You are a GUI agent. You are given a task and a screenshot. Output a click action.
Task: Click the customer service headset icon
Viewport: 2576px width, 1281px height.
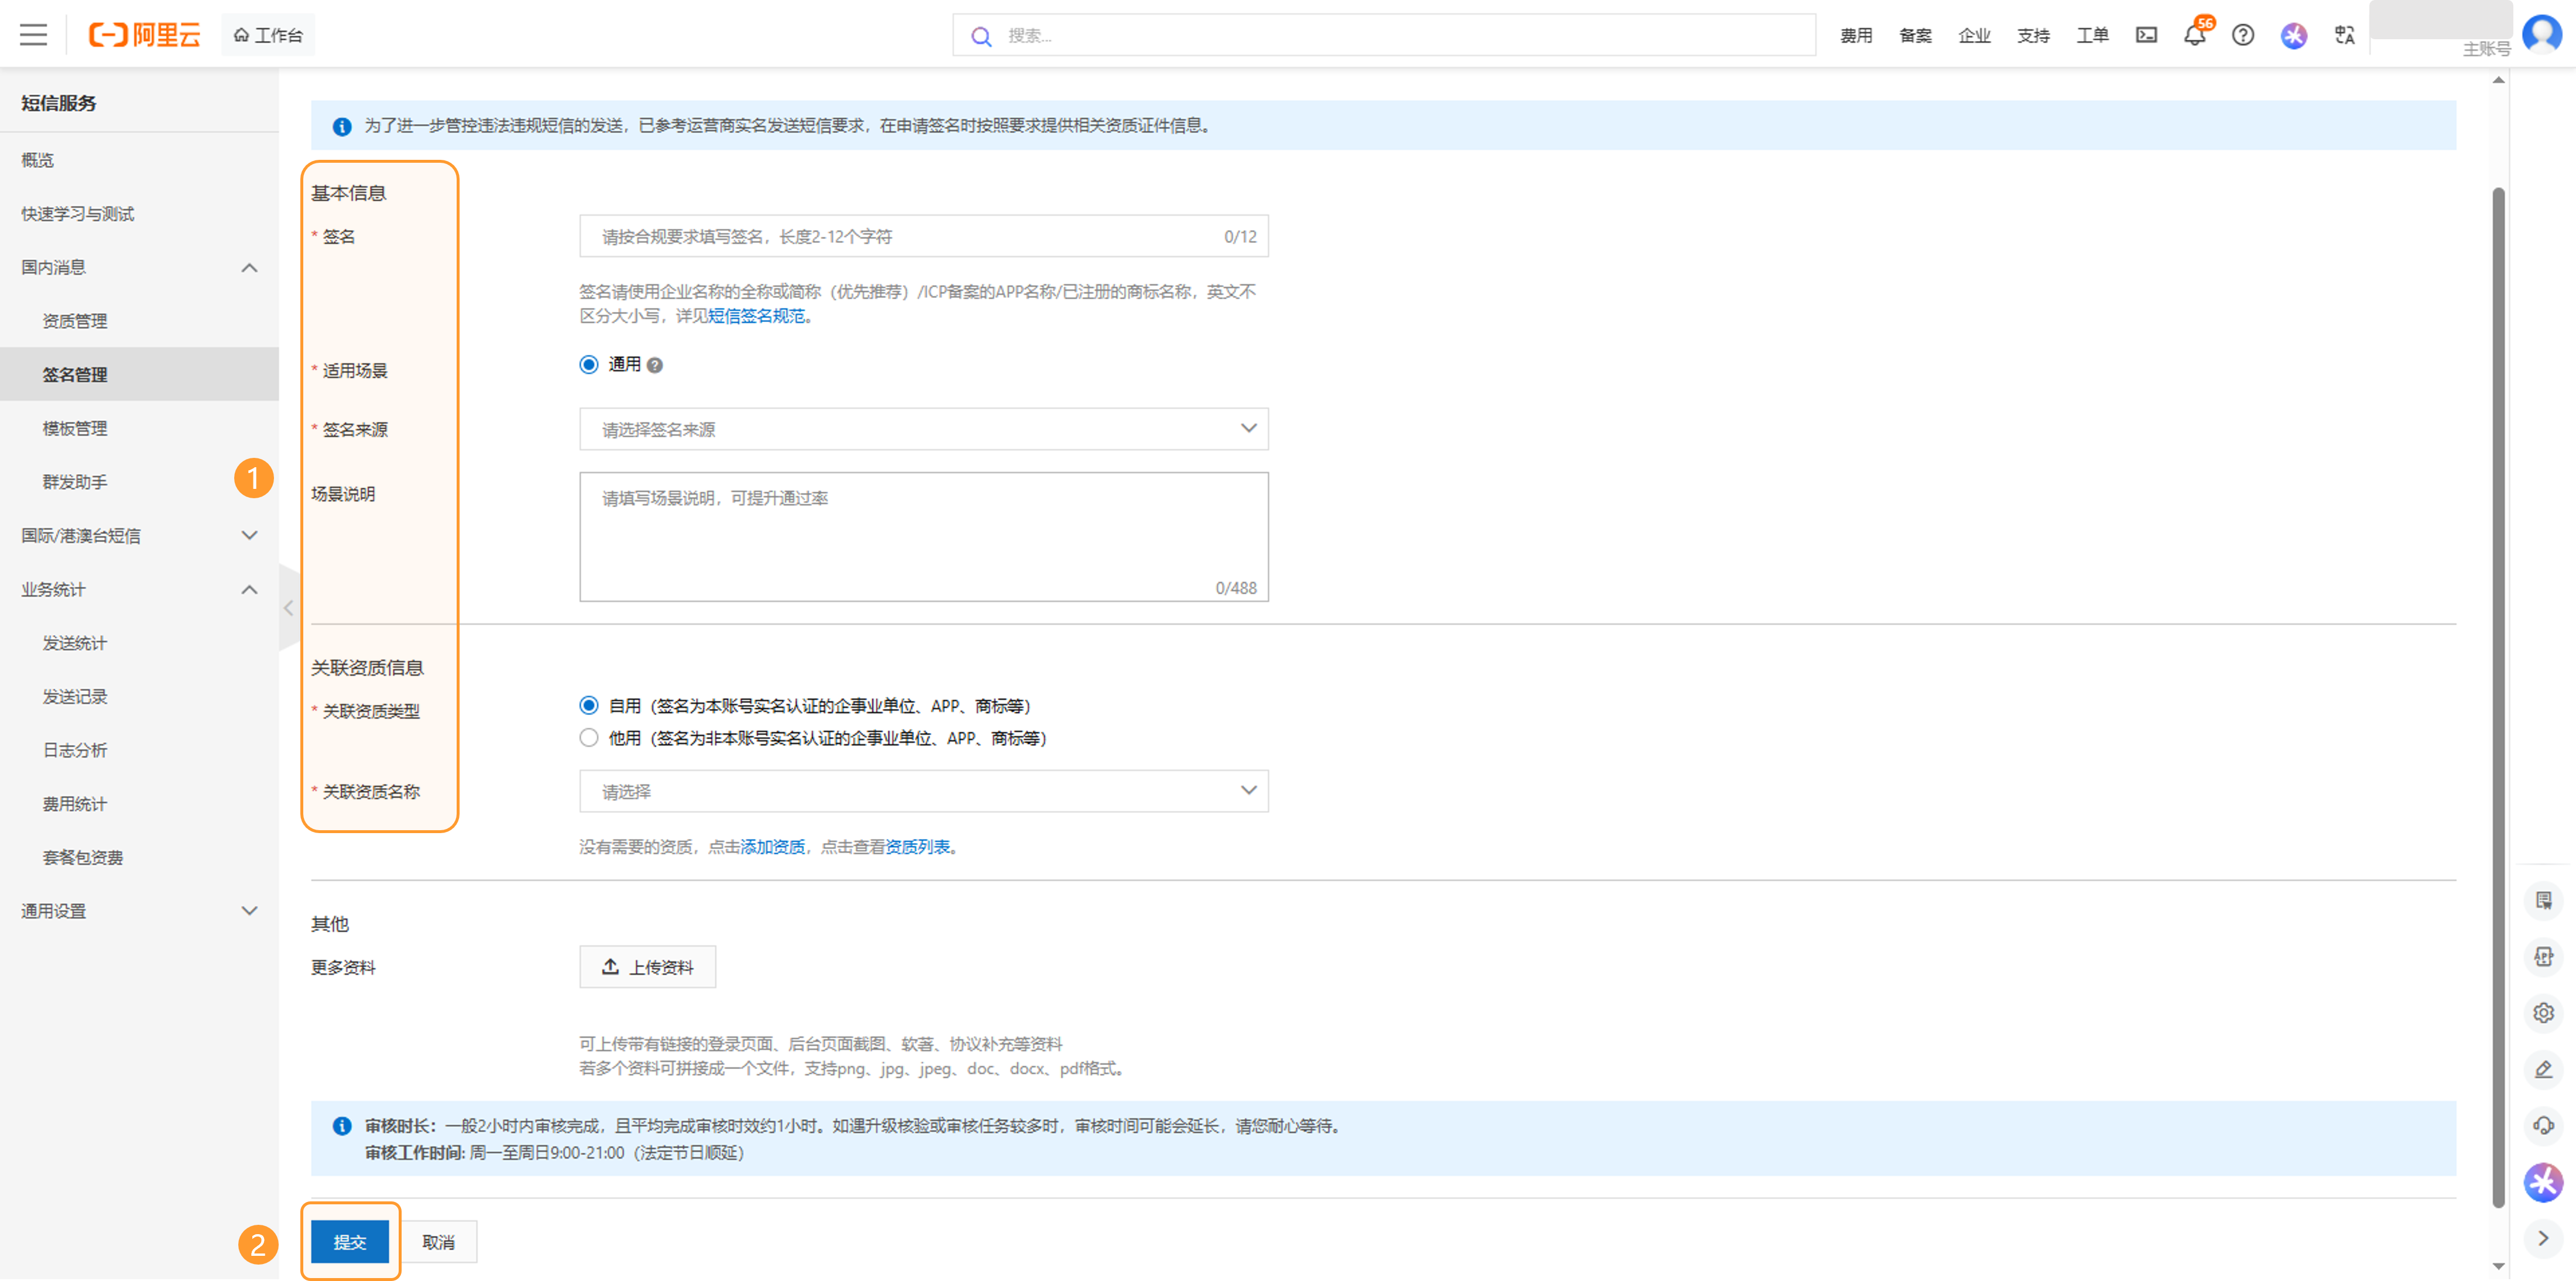(2543, 1125)
